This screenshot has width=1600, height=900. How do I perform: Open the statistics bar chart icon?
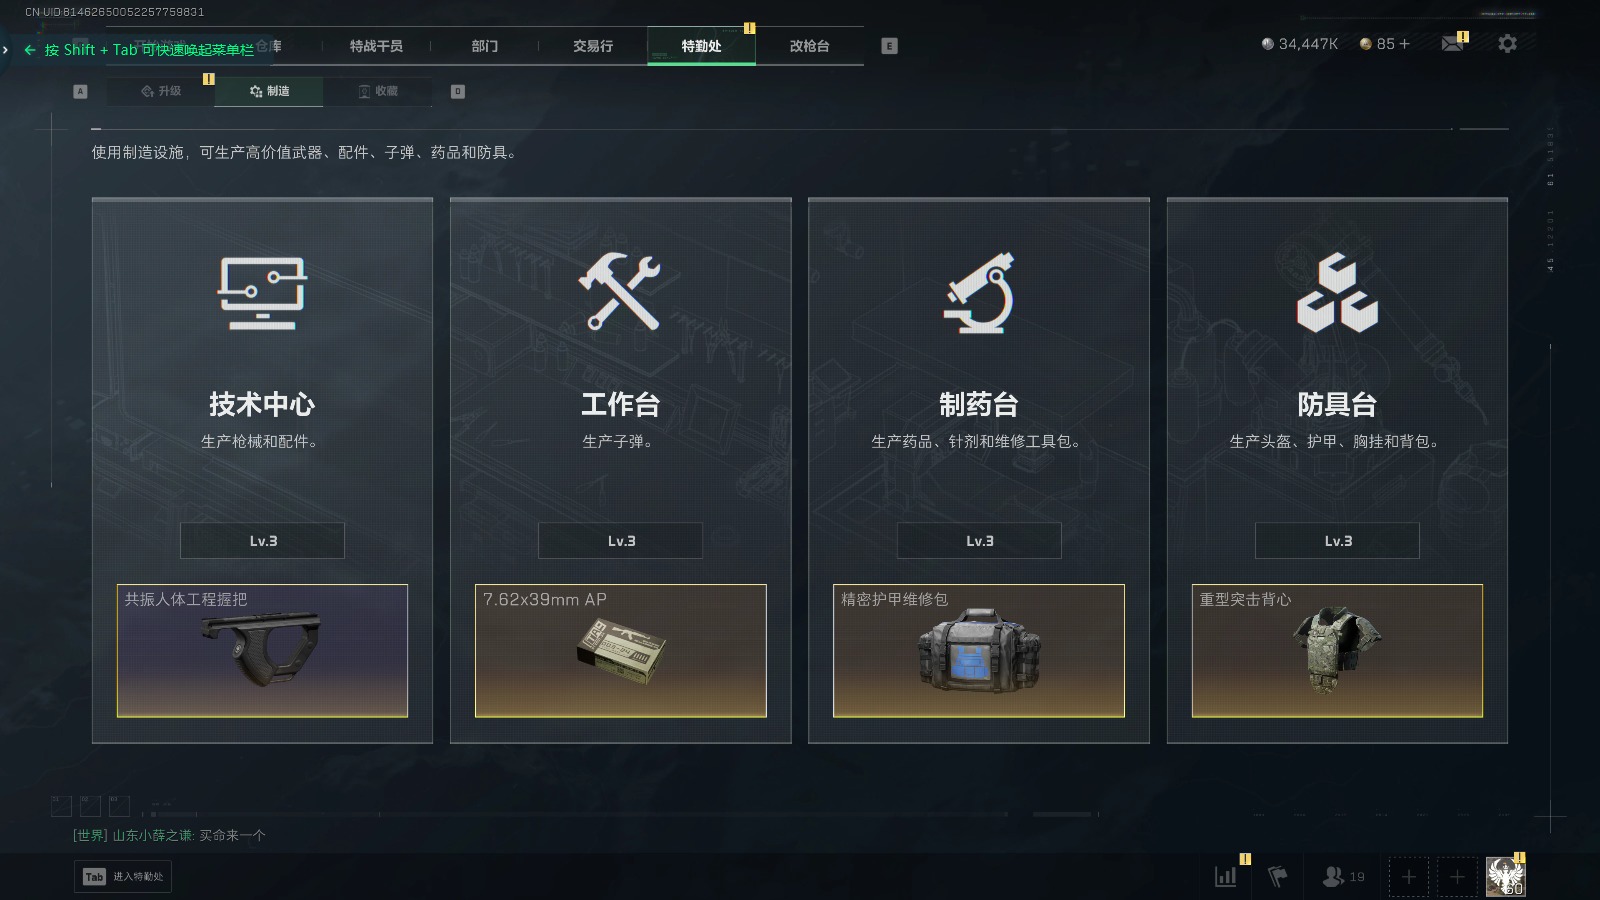click(x=1225, y=876)
